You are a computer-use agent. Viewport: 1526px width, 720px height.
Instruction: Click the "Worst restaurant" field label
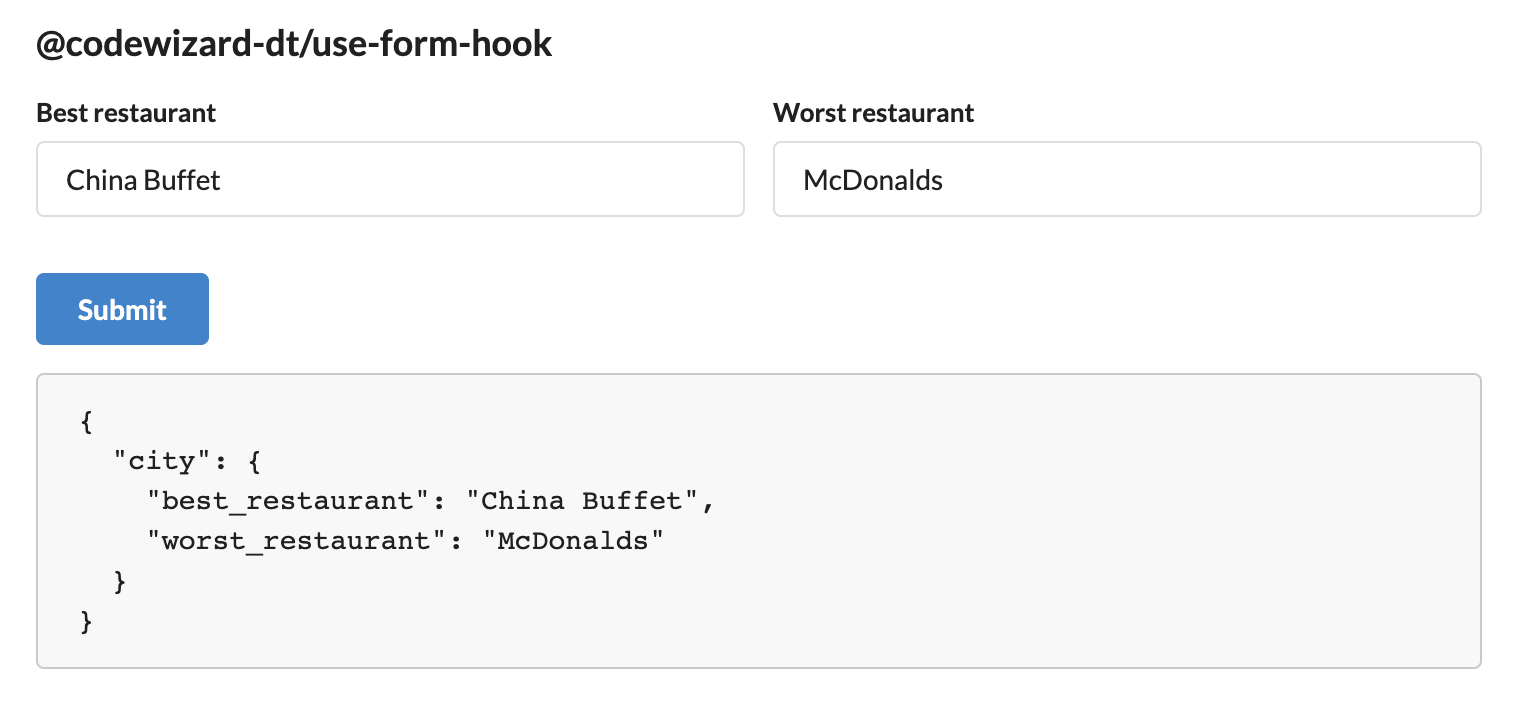point(874,113)
